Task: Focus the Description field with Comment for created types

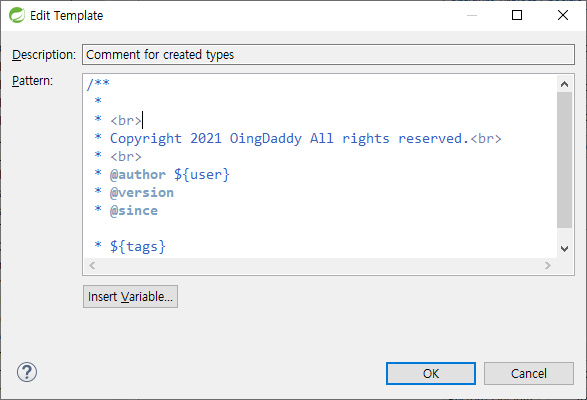Action: [328, 55]
